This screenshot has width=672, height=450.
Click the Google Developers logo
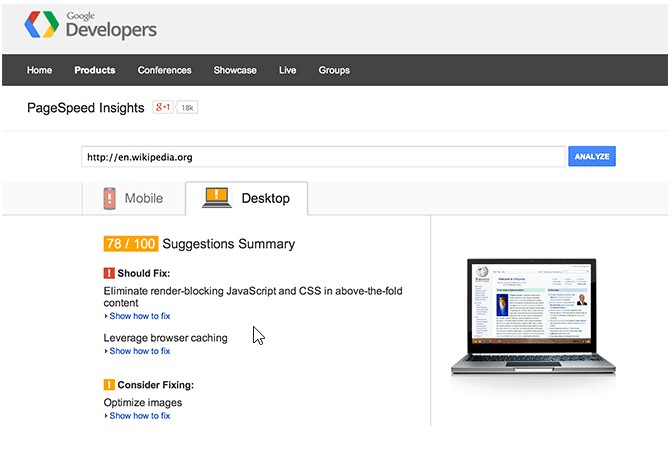click(90, 25)
